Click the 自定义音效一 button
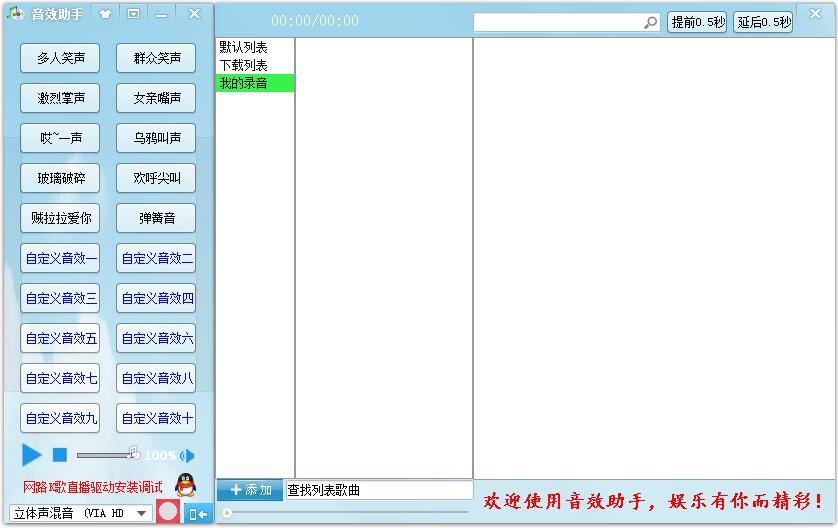838x528 pixels. 60,258
